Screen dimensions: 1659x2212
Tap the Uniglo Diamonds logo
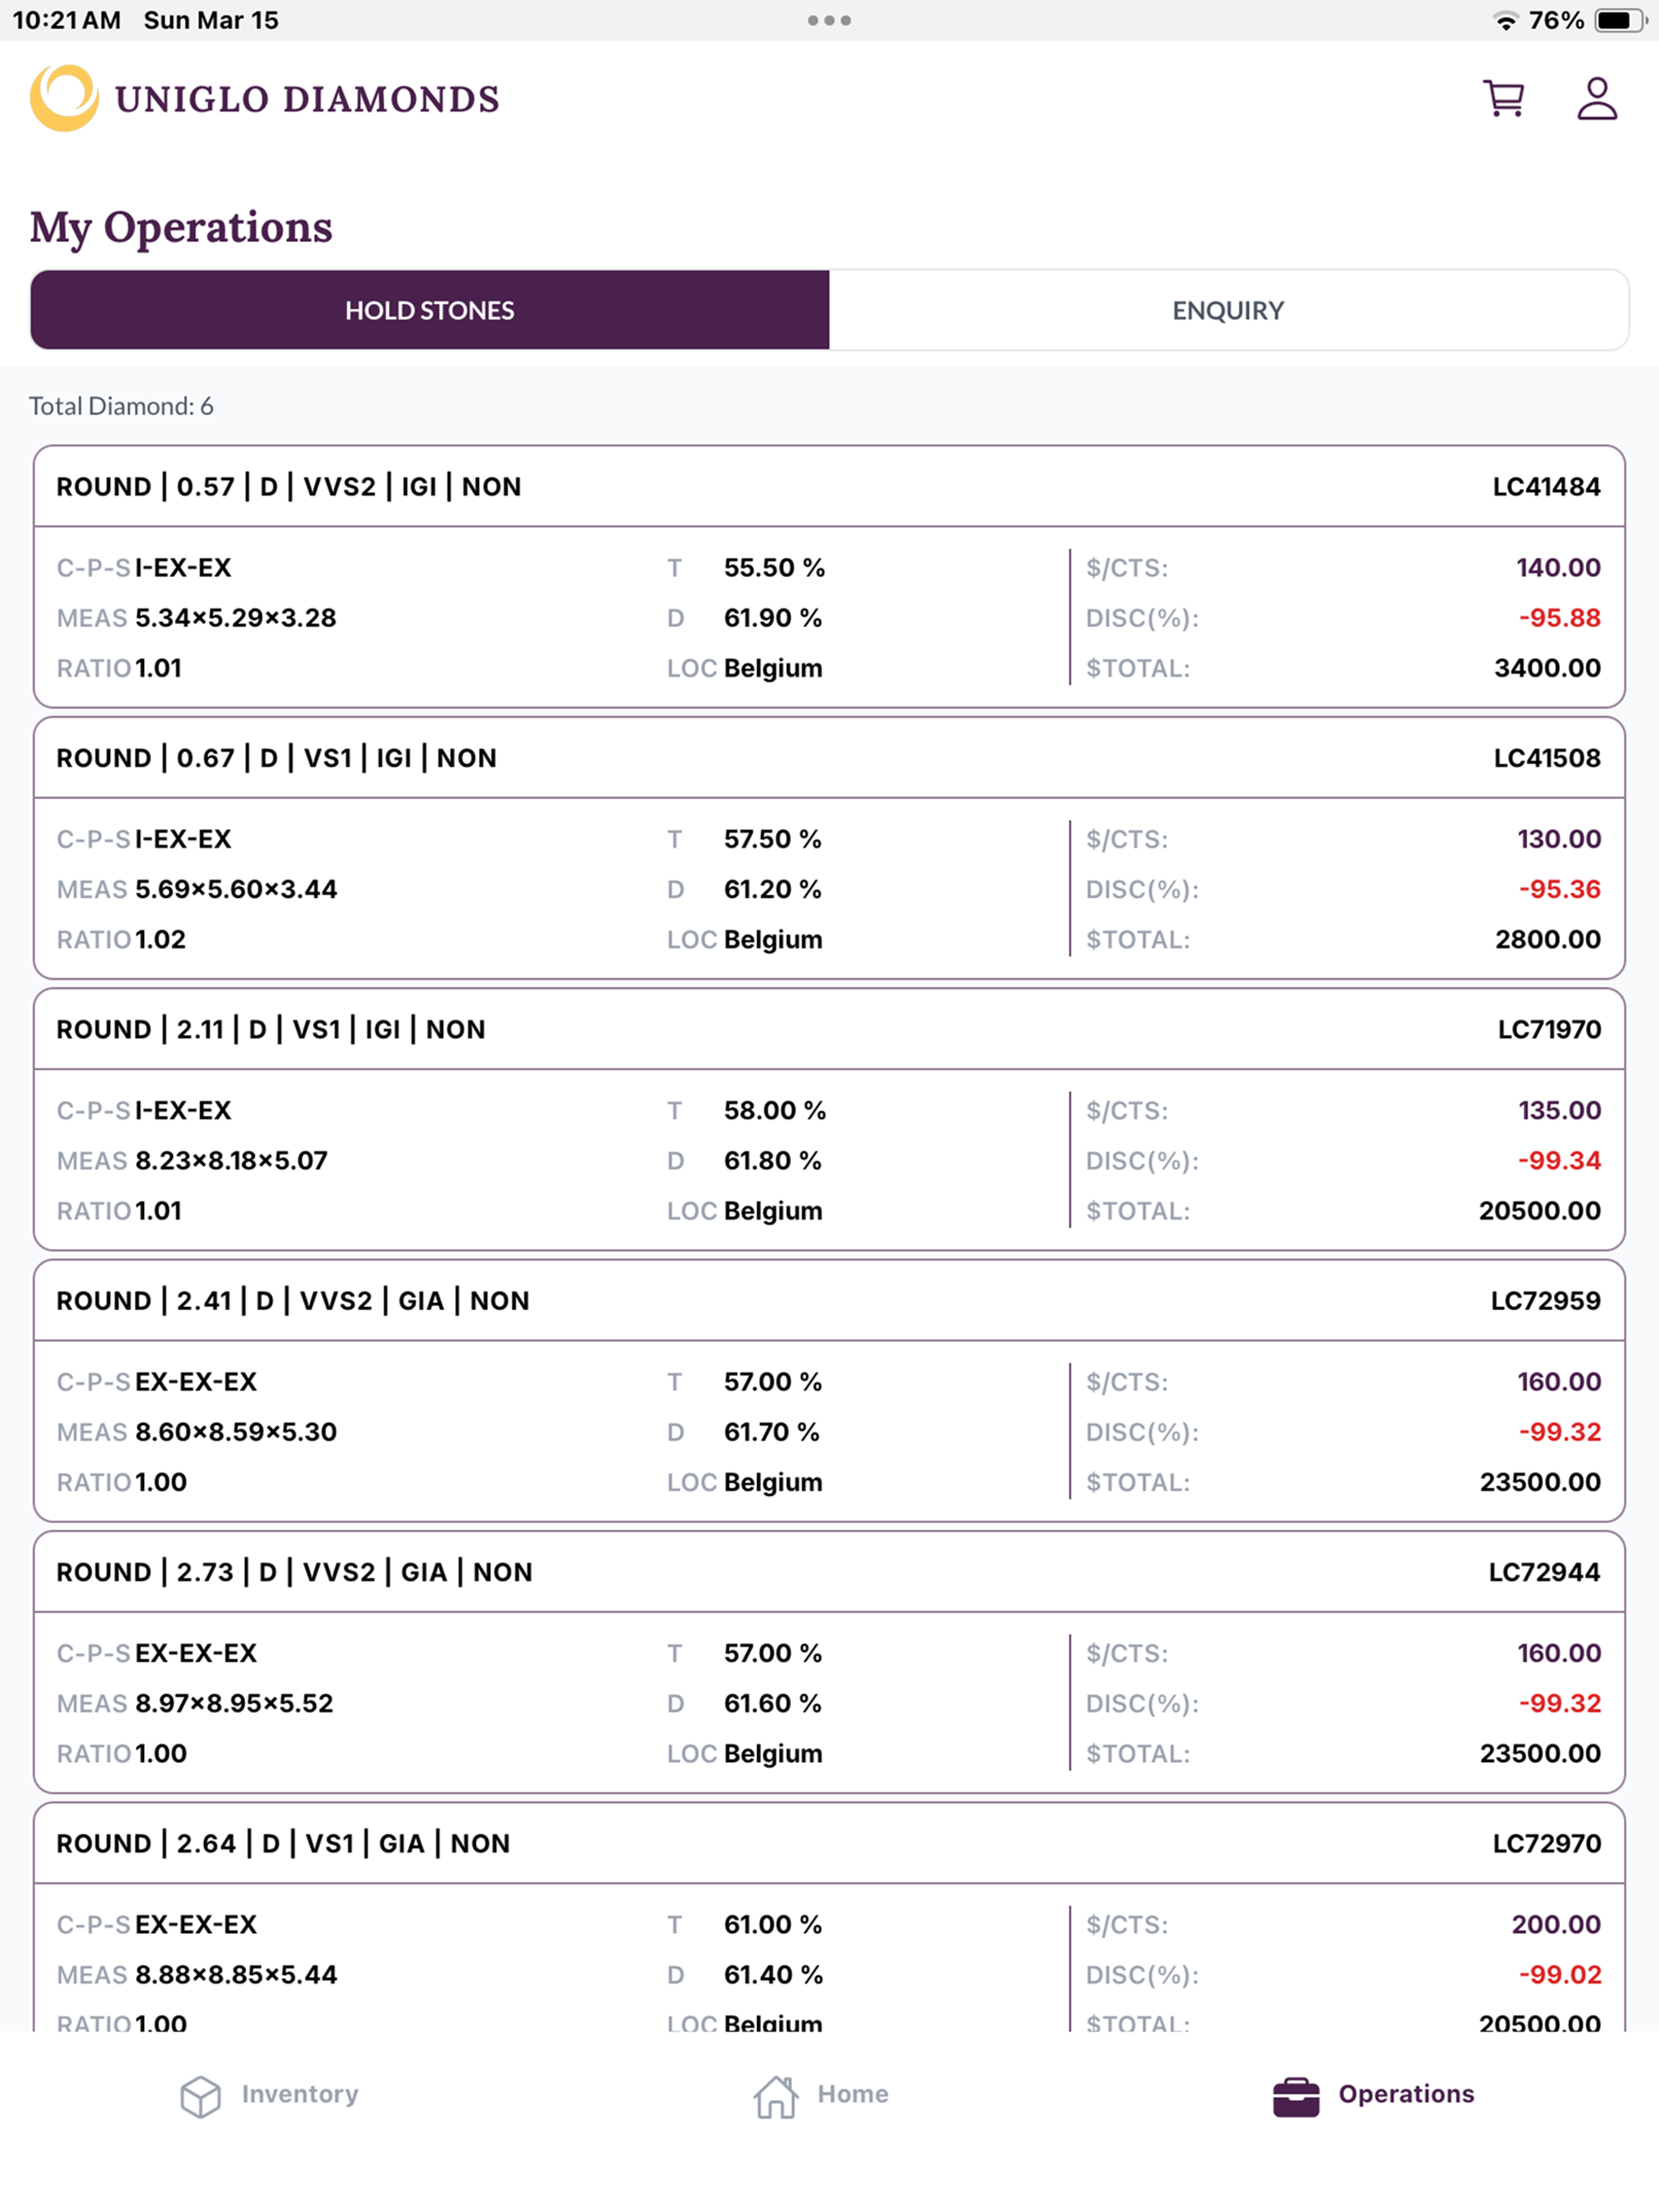(x=265, y=98)
